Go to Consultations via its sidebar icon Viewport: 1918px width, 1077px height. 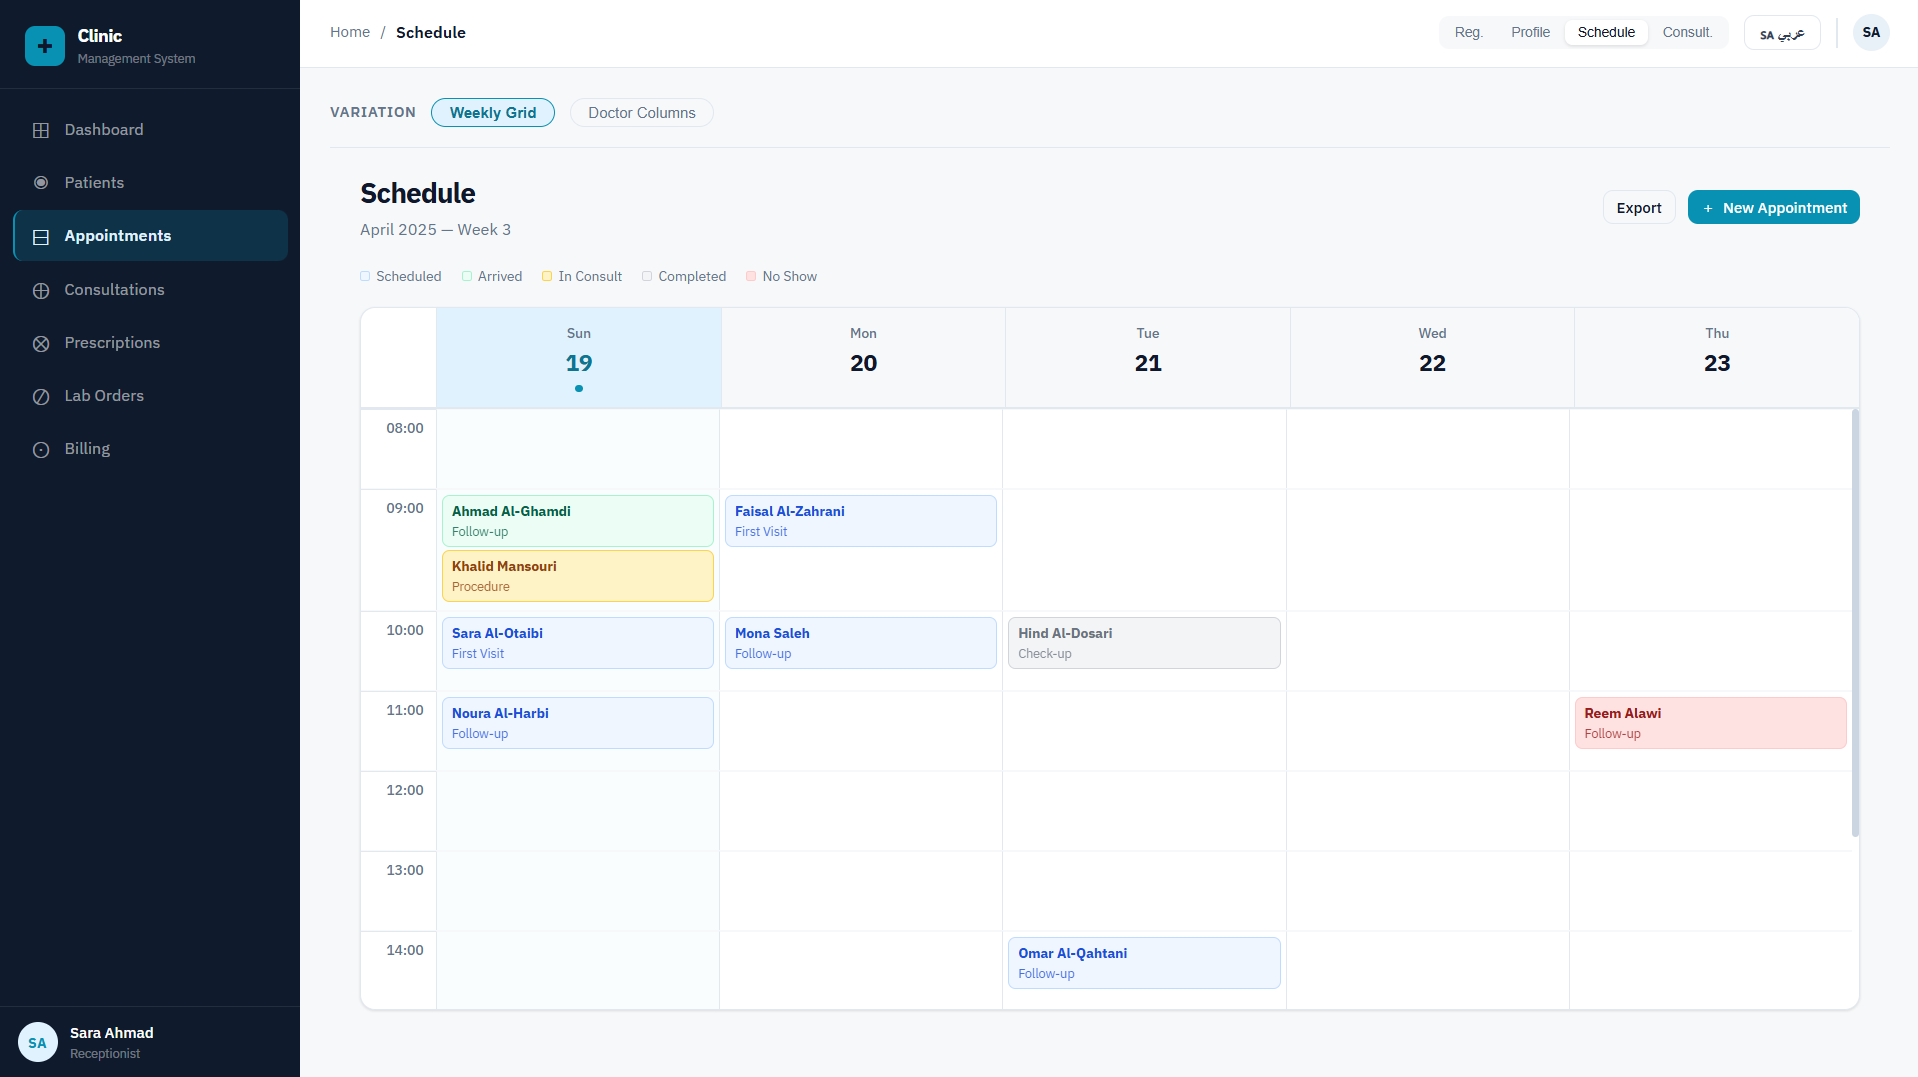pyautogui.click(x=41, y=290)
